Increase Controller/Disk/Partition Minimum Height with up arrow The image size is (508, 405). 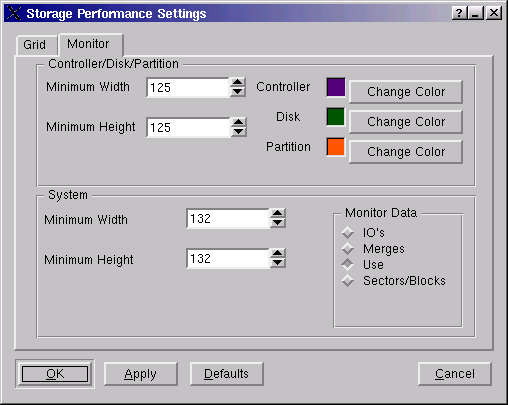(x=238, y=122)
